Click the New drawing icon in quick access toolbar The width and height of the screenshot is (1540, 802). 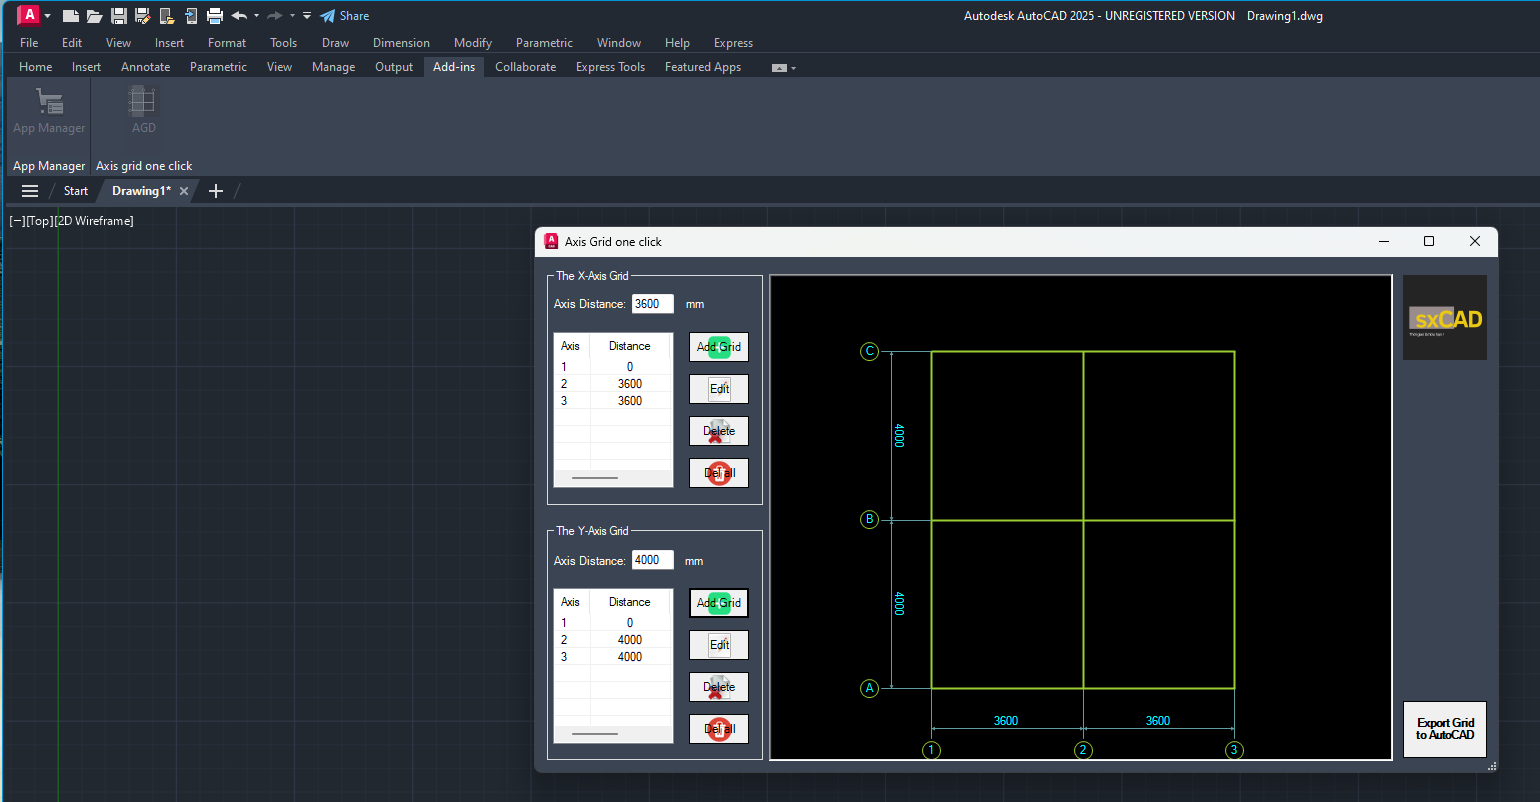click(70, 16)
